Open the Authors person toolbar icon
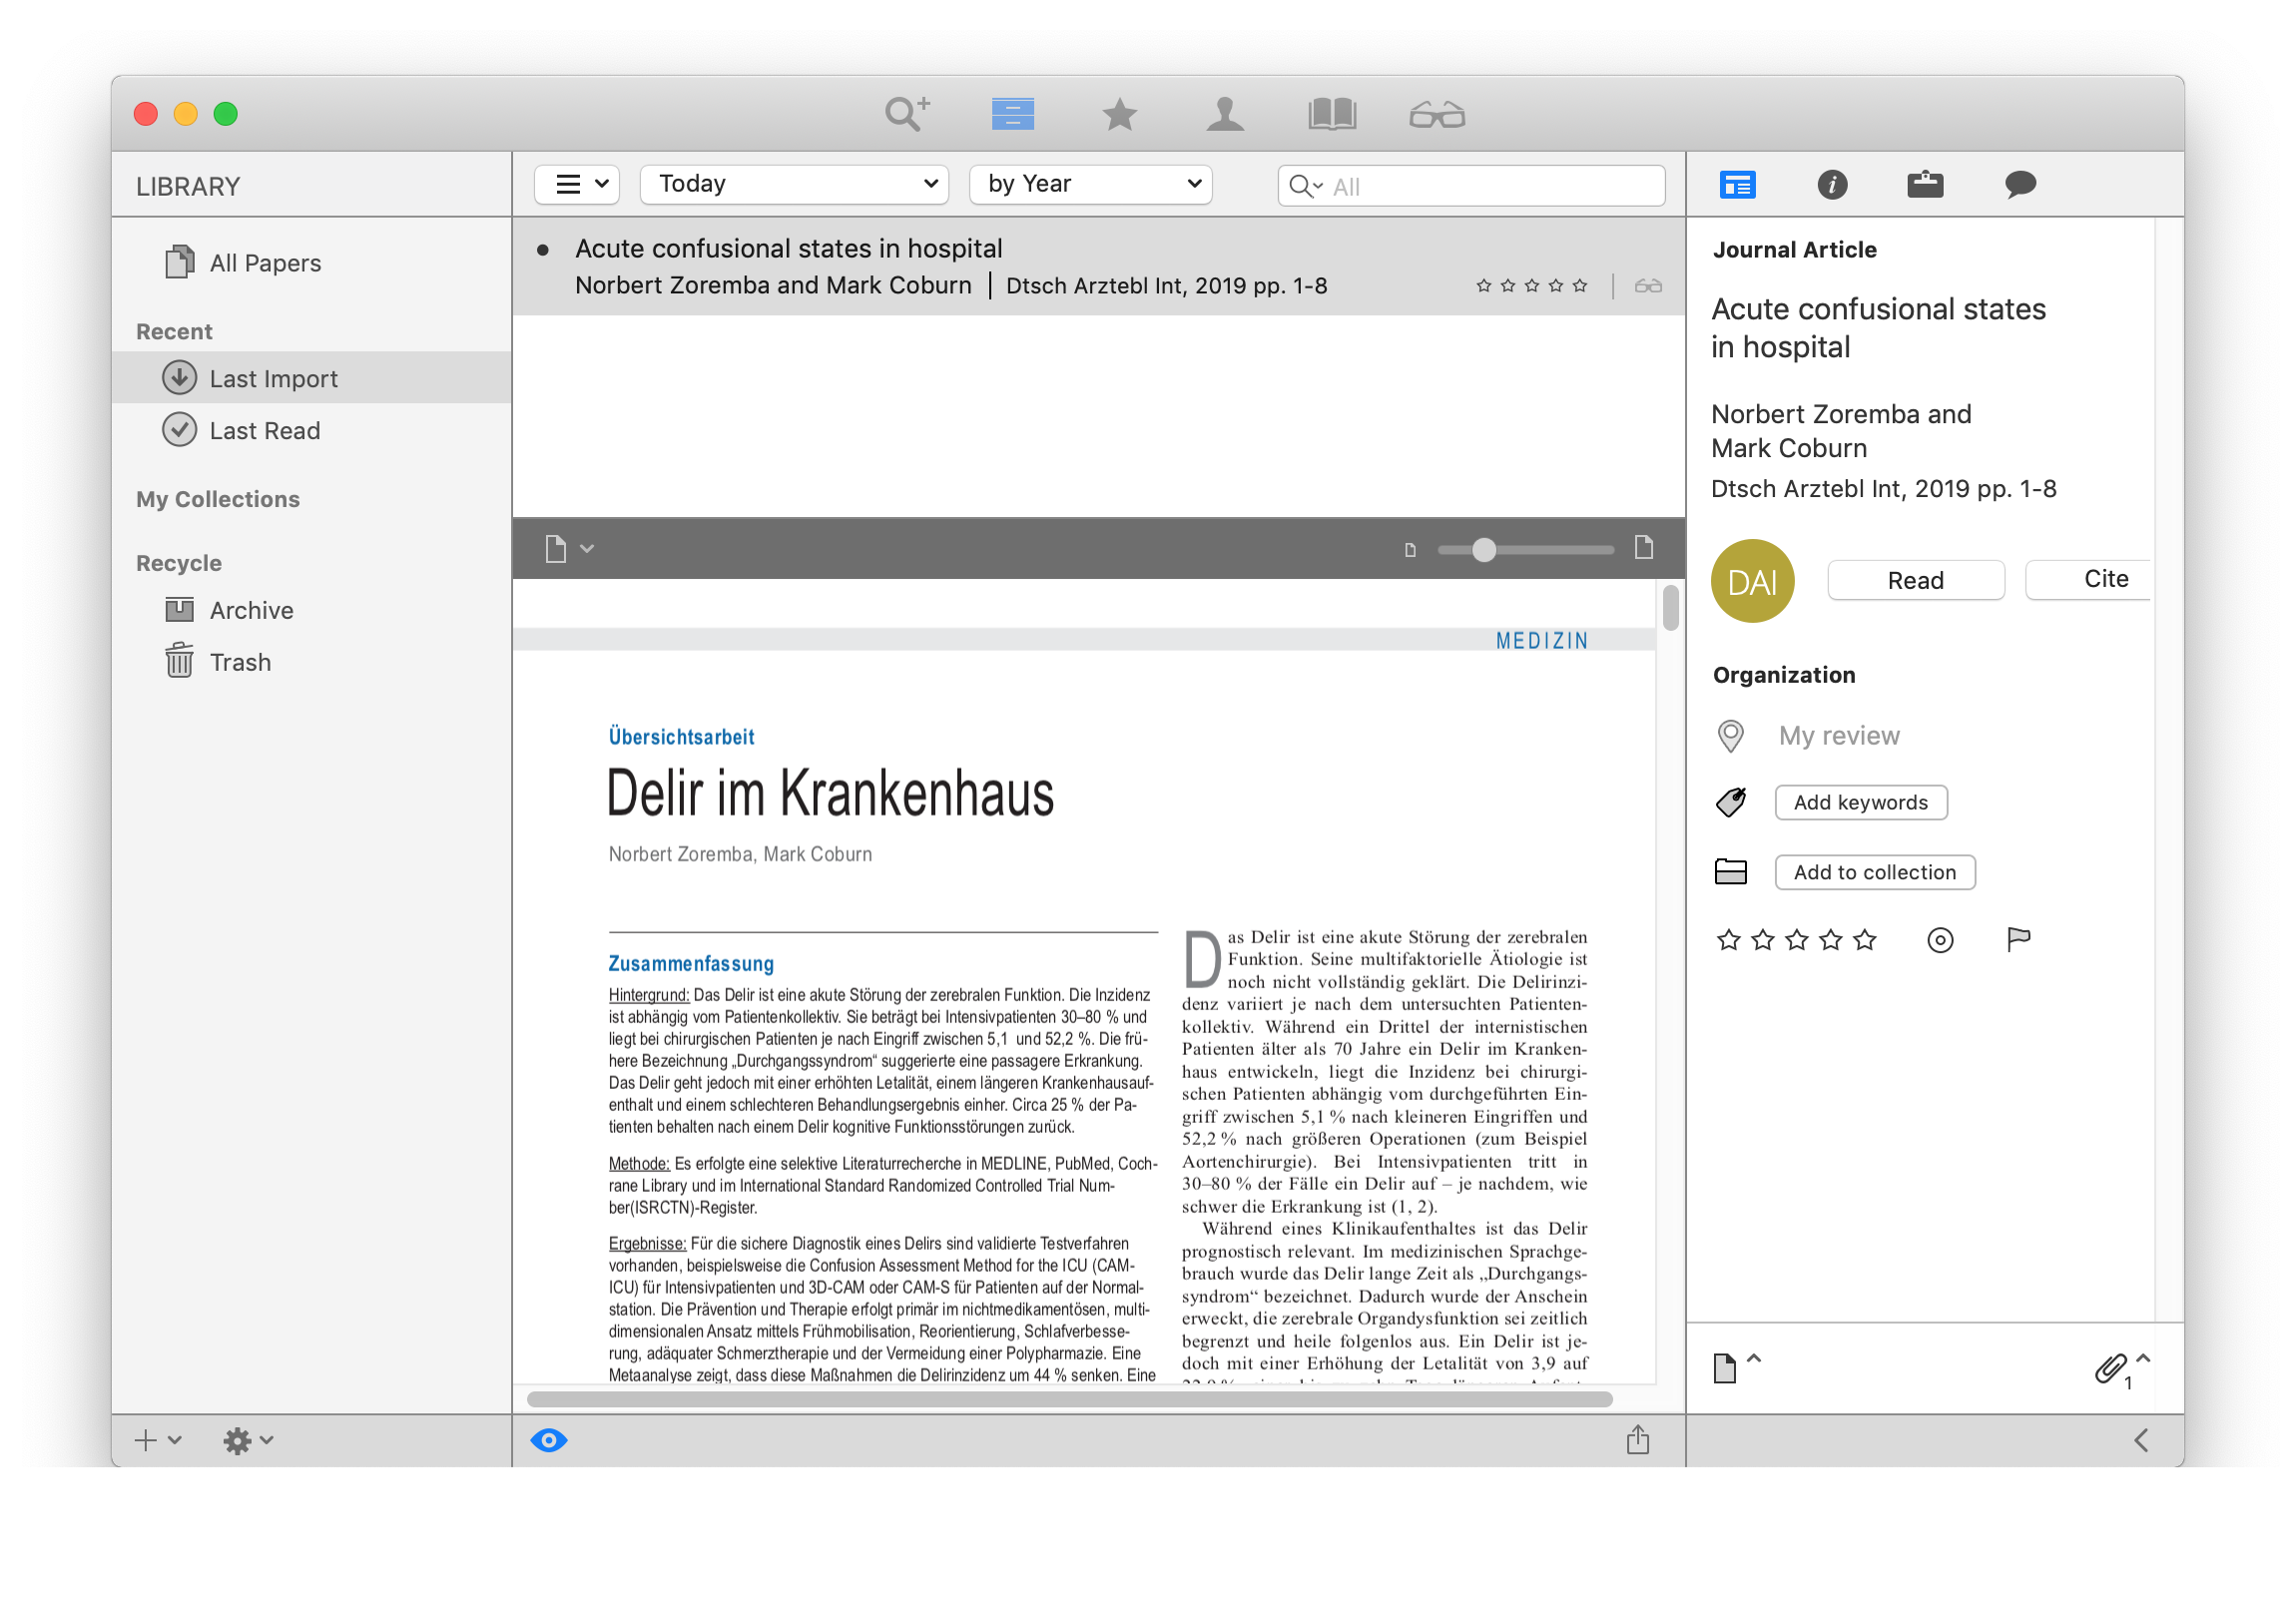This screenshot has width=2296, height=1615. pyautogui.click(x=1224, y=114)
